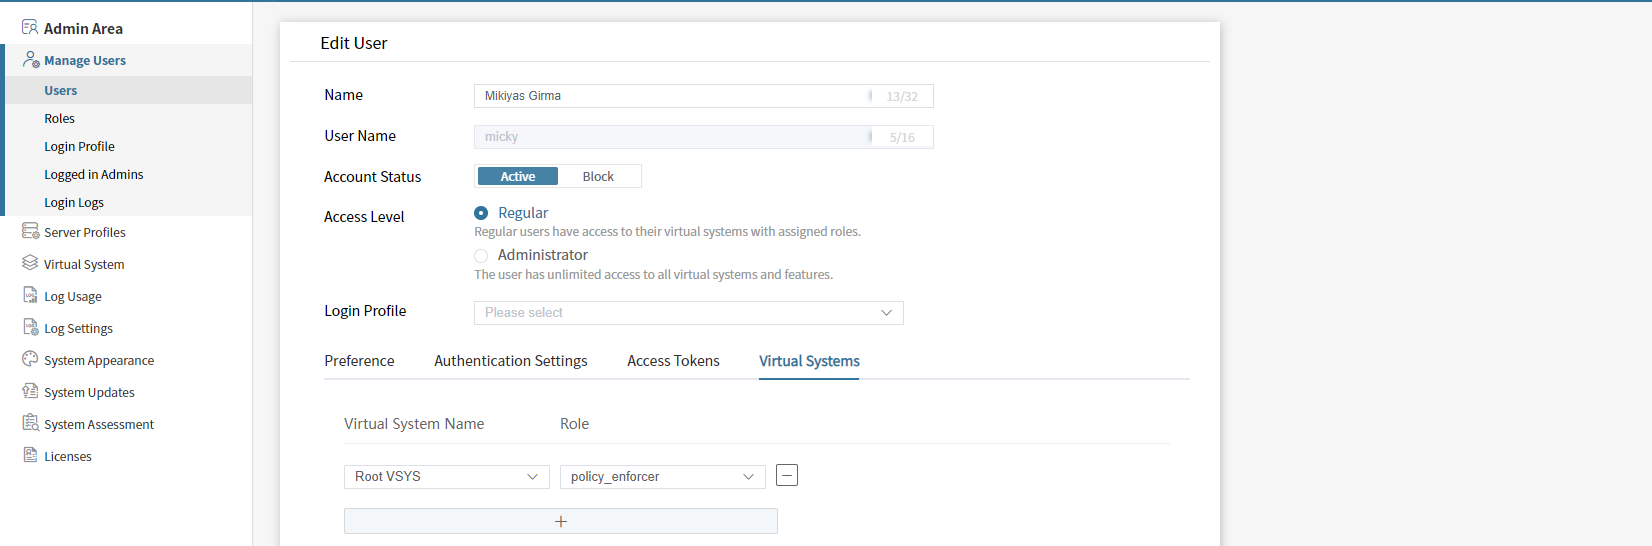Click the Licenses document icon

[x=30, y=456]
